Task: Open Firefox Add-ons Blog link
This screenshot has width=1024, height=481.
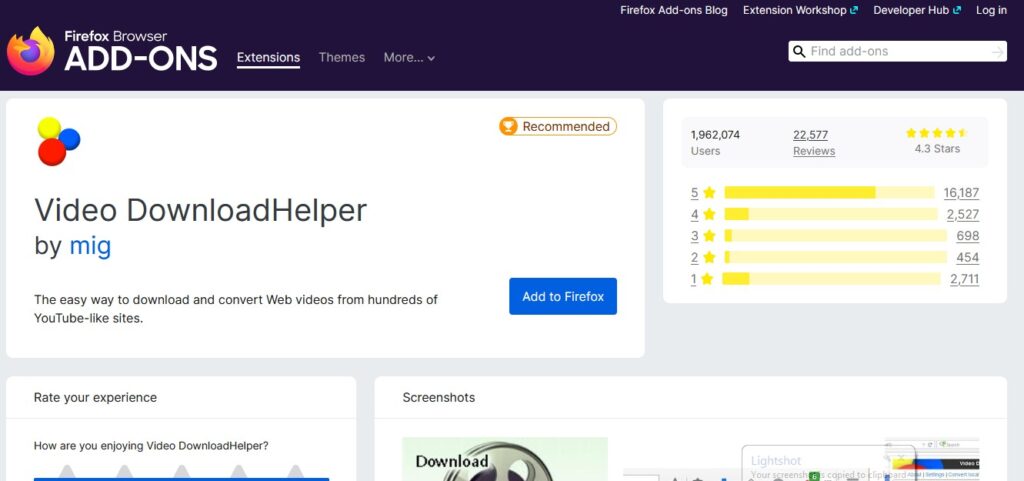Action: point(674,10)
